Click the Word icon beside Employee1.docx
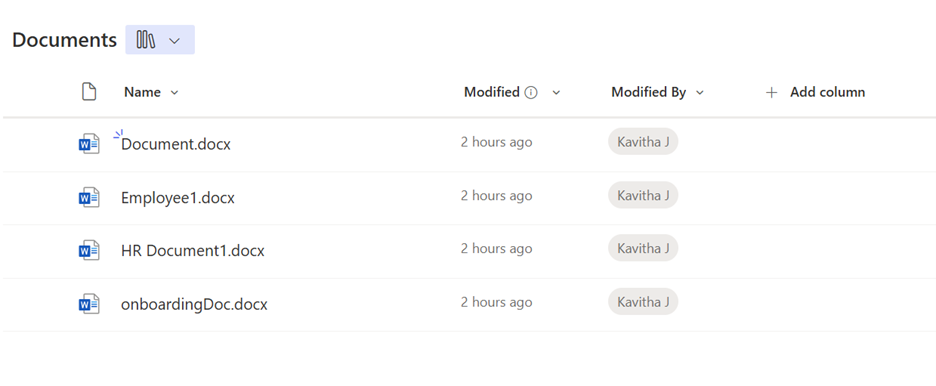This screenshot has width=936, height=386. click(x=89, y=197)
